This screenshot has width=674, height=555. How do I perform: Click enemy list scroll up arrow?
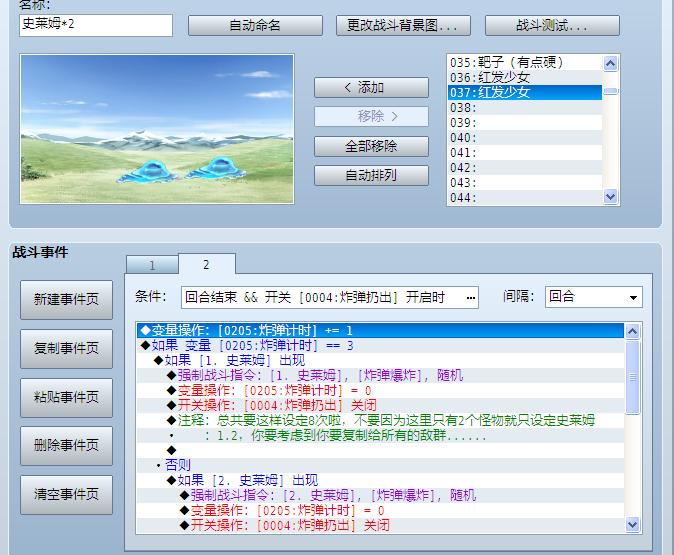pos(610,64)
